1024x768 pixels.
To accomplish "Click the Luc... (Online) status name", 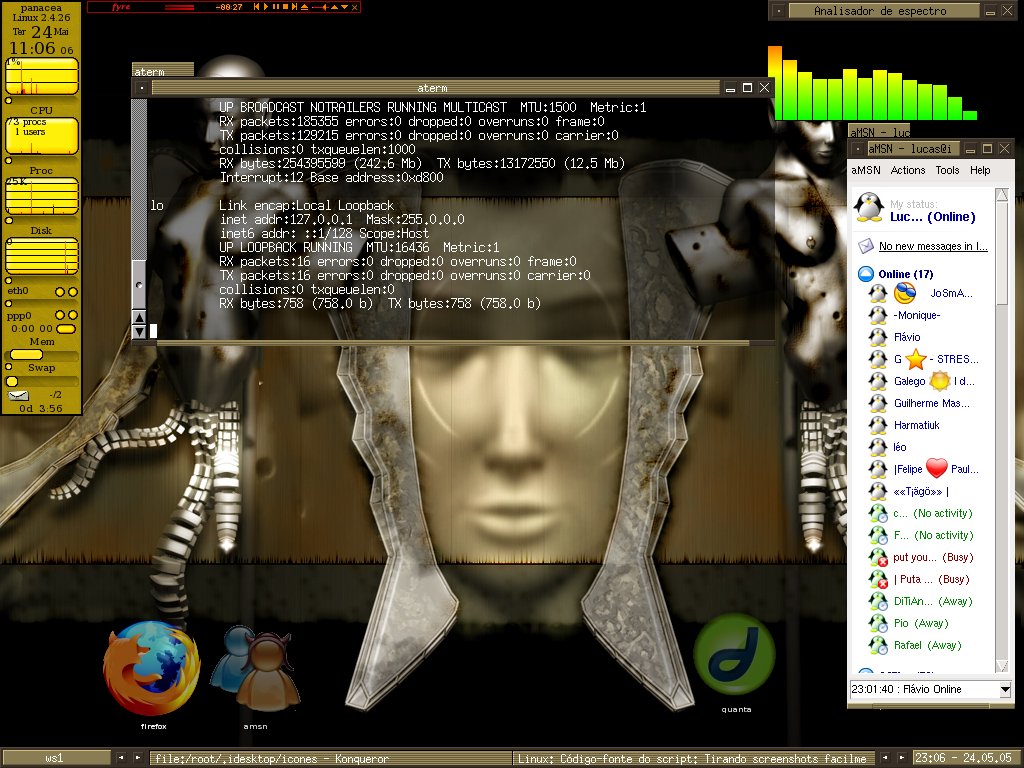I will [933, 217].
